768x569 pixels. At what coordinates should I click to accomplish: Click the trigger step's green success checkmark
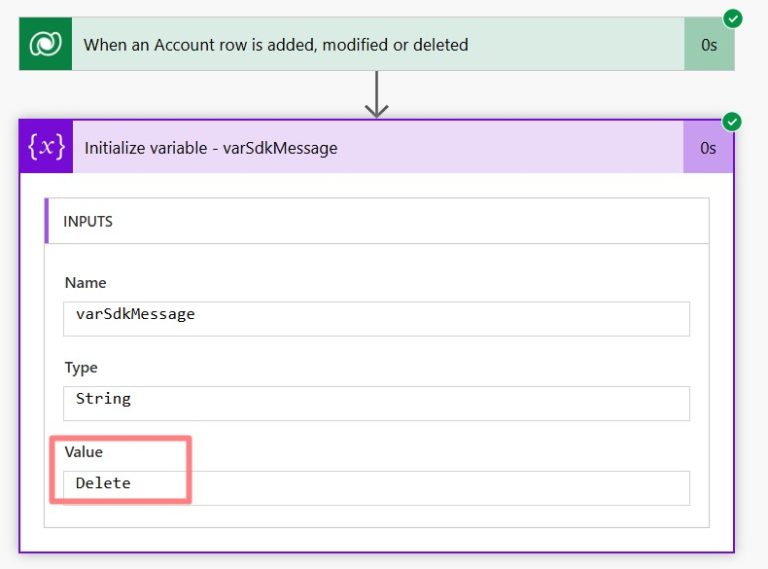click(x=733, y=18)
